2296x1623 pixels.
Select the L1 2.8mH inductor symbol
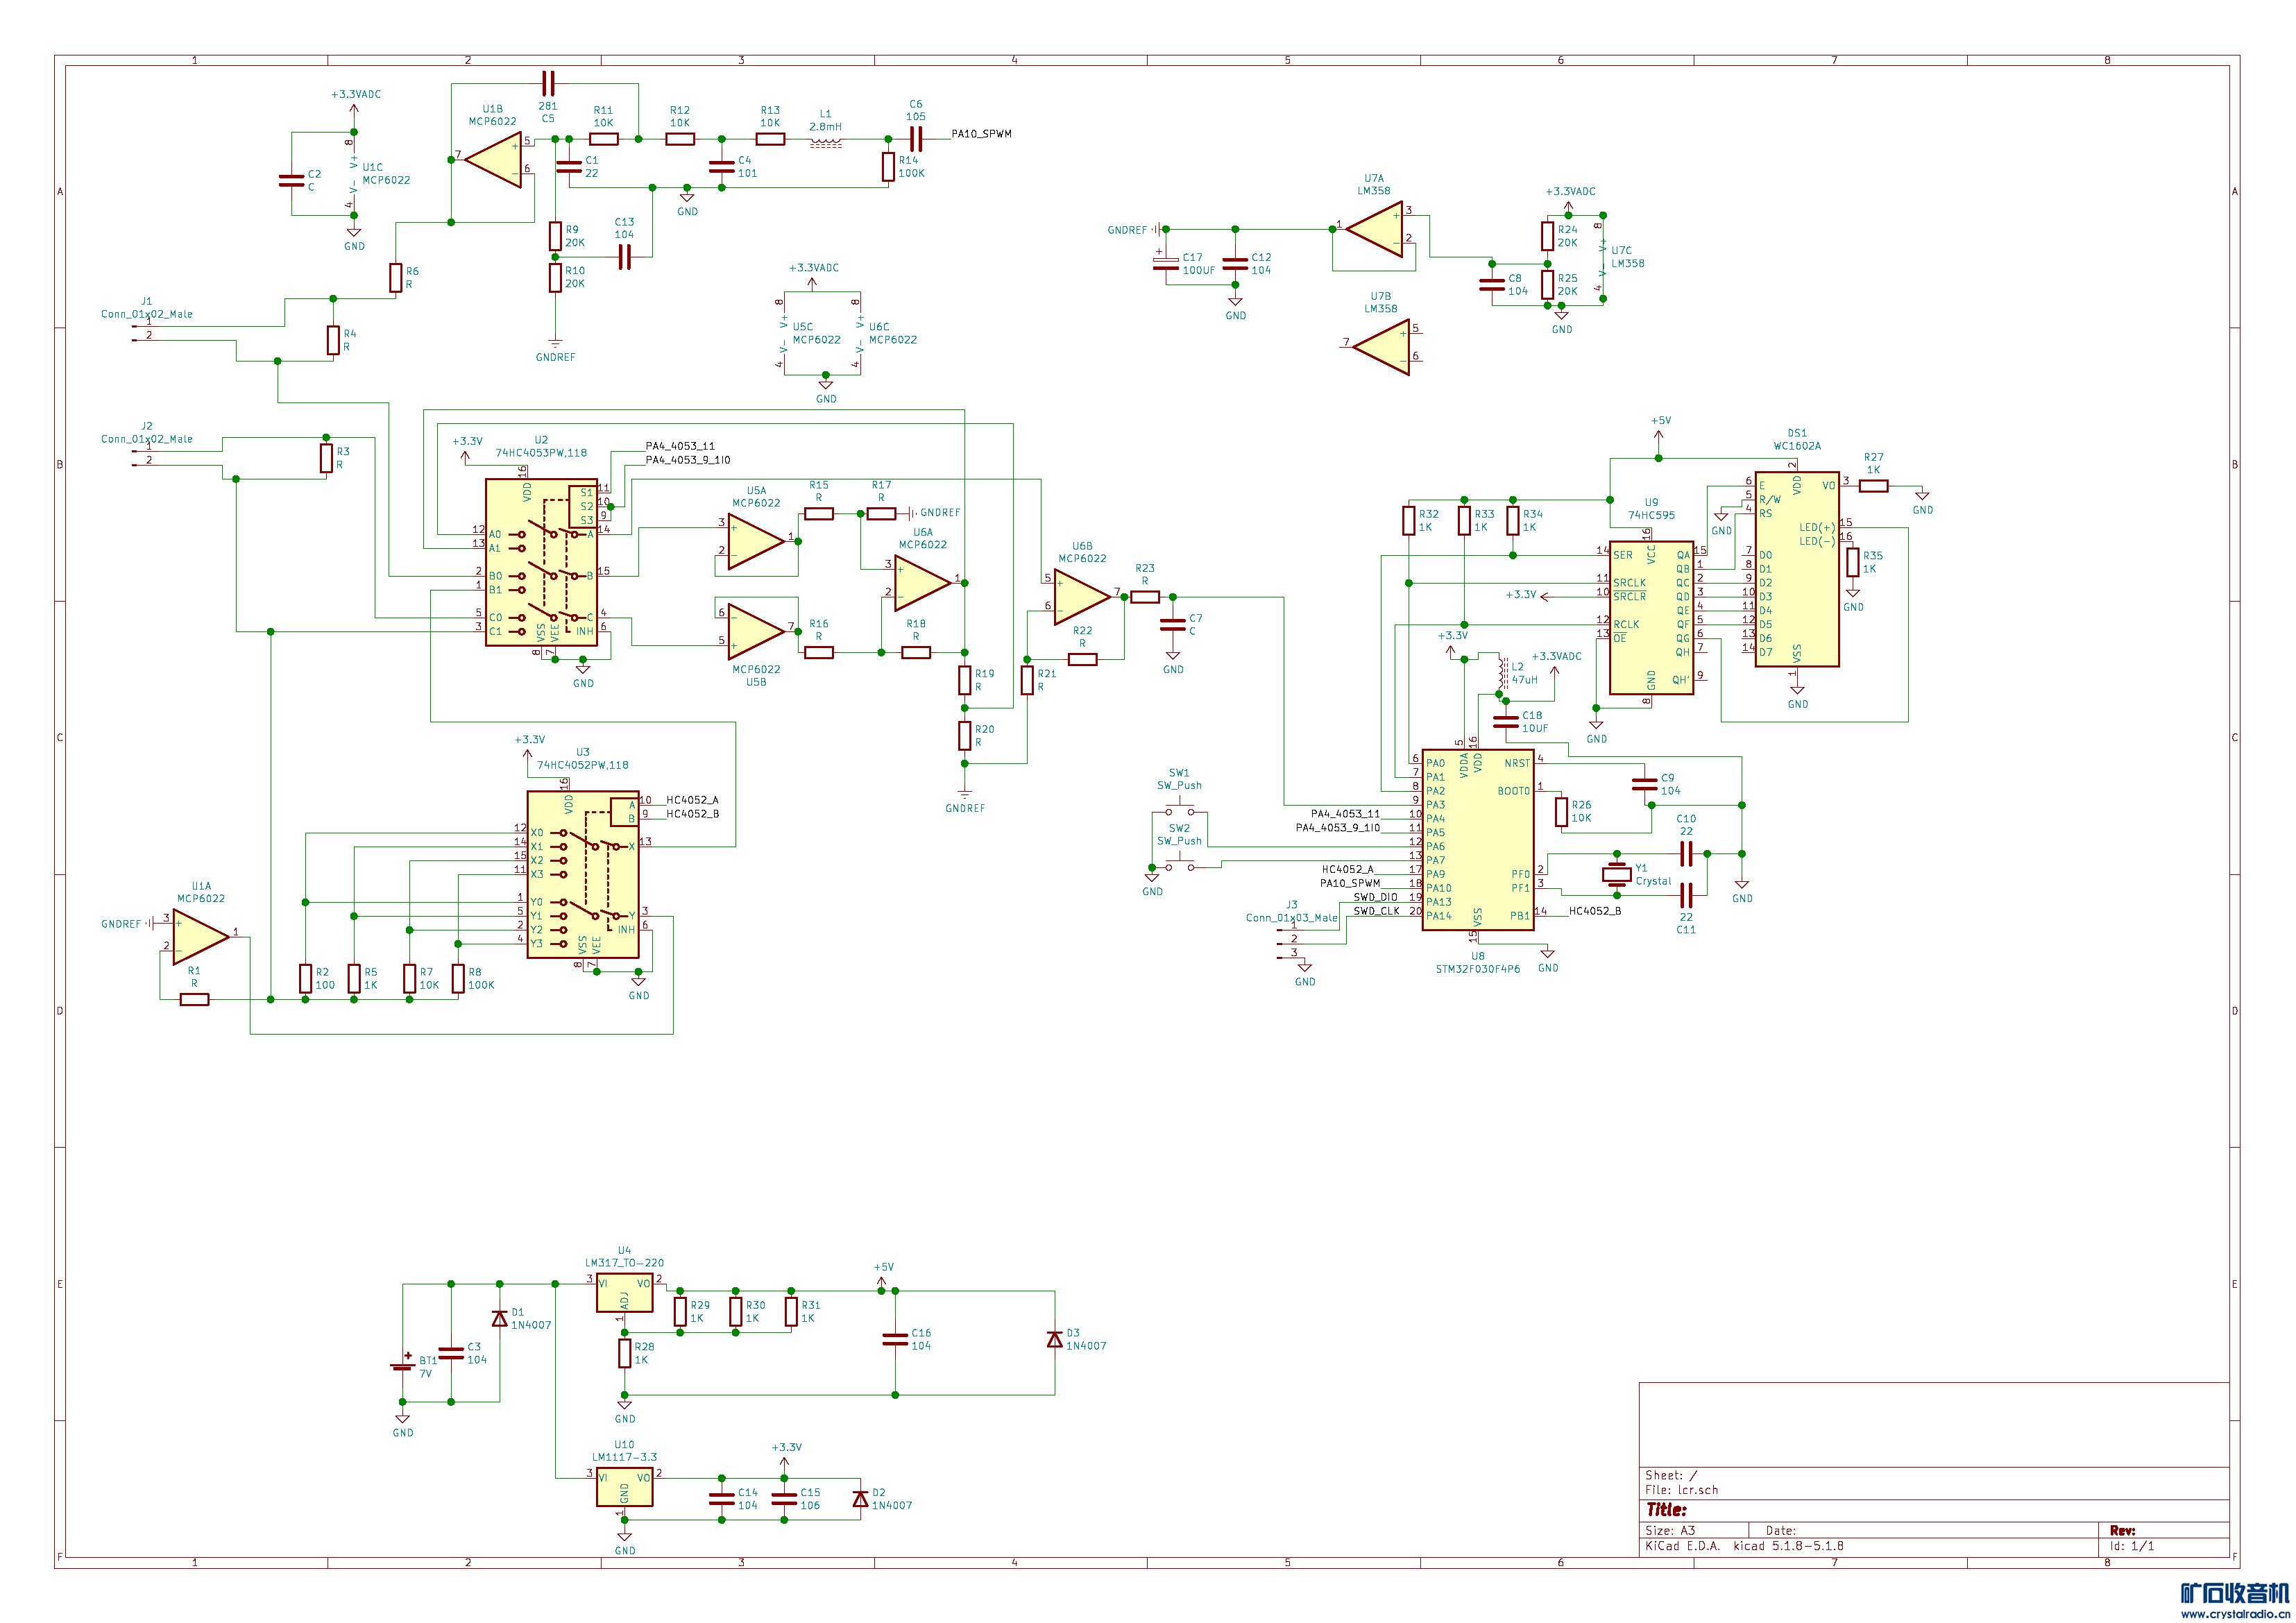click(825, 142)
